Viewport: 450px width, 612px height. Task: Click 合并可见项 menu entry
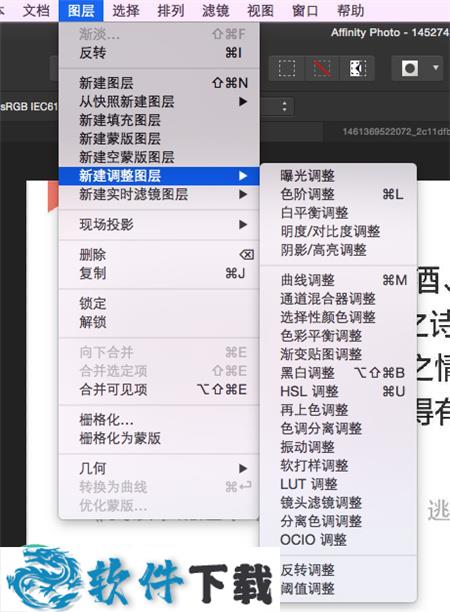[159, 389]
